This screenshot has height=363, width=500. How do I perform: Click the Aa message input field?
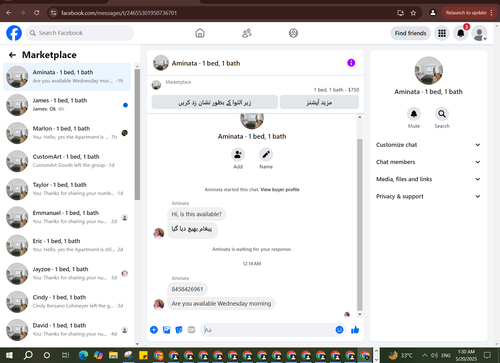point(268,330)
